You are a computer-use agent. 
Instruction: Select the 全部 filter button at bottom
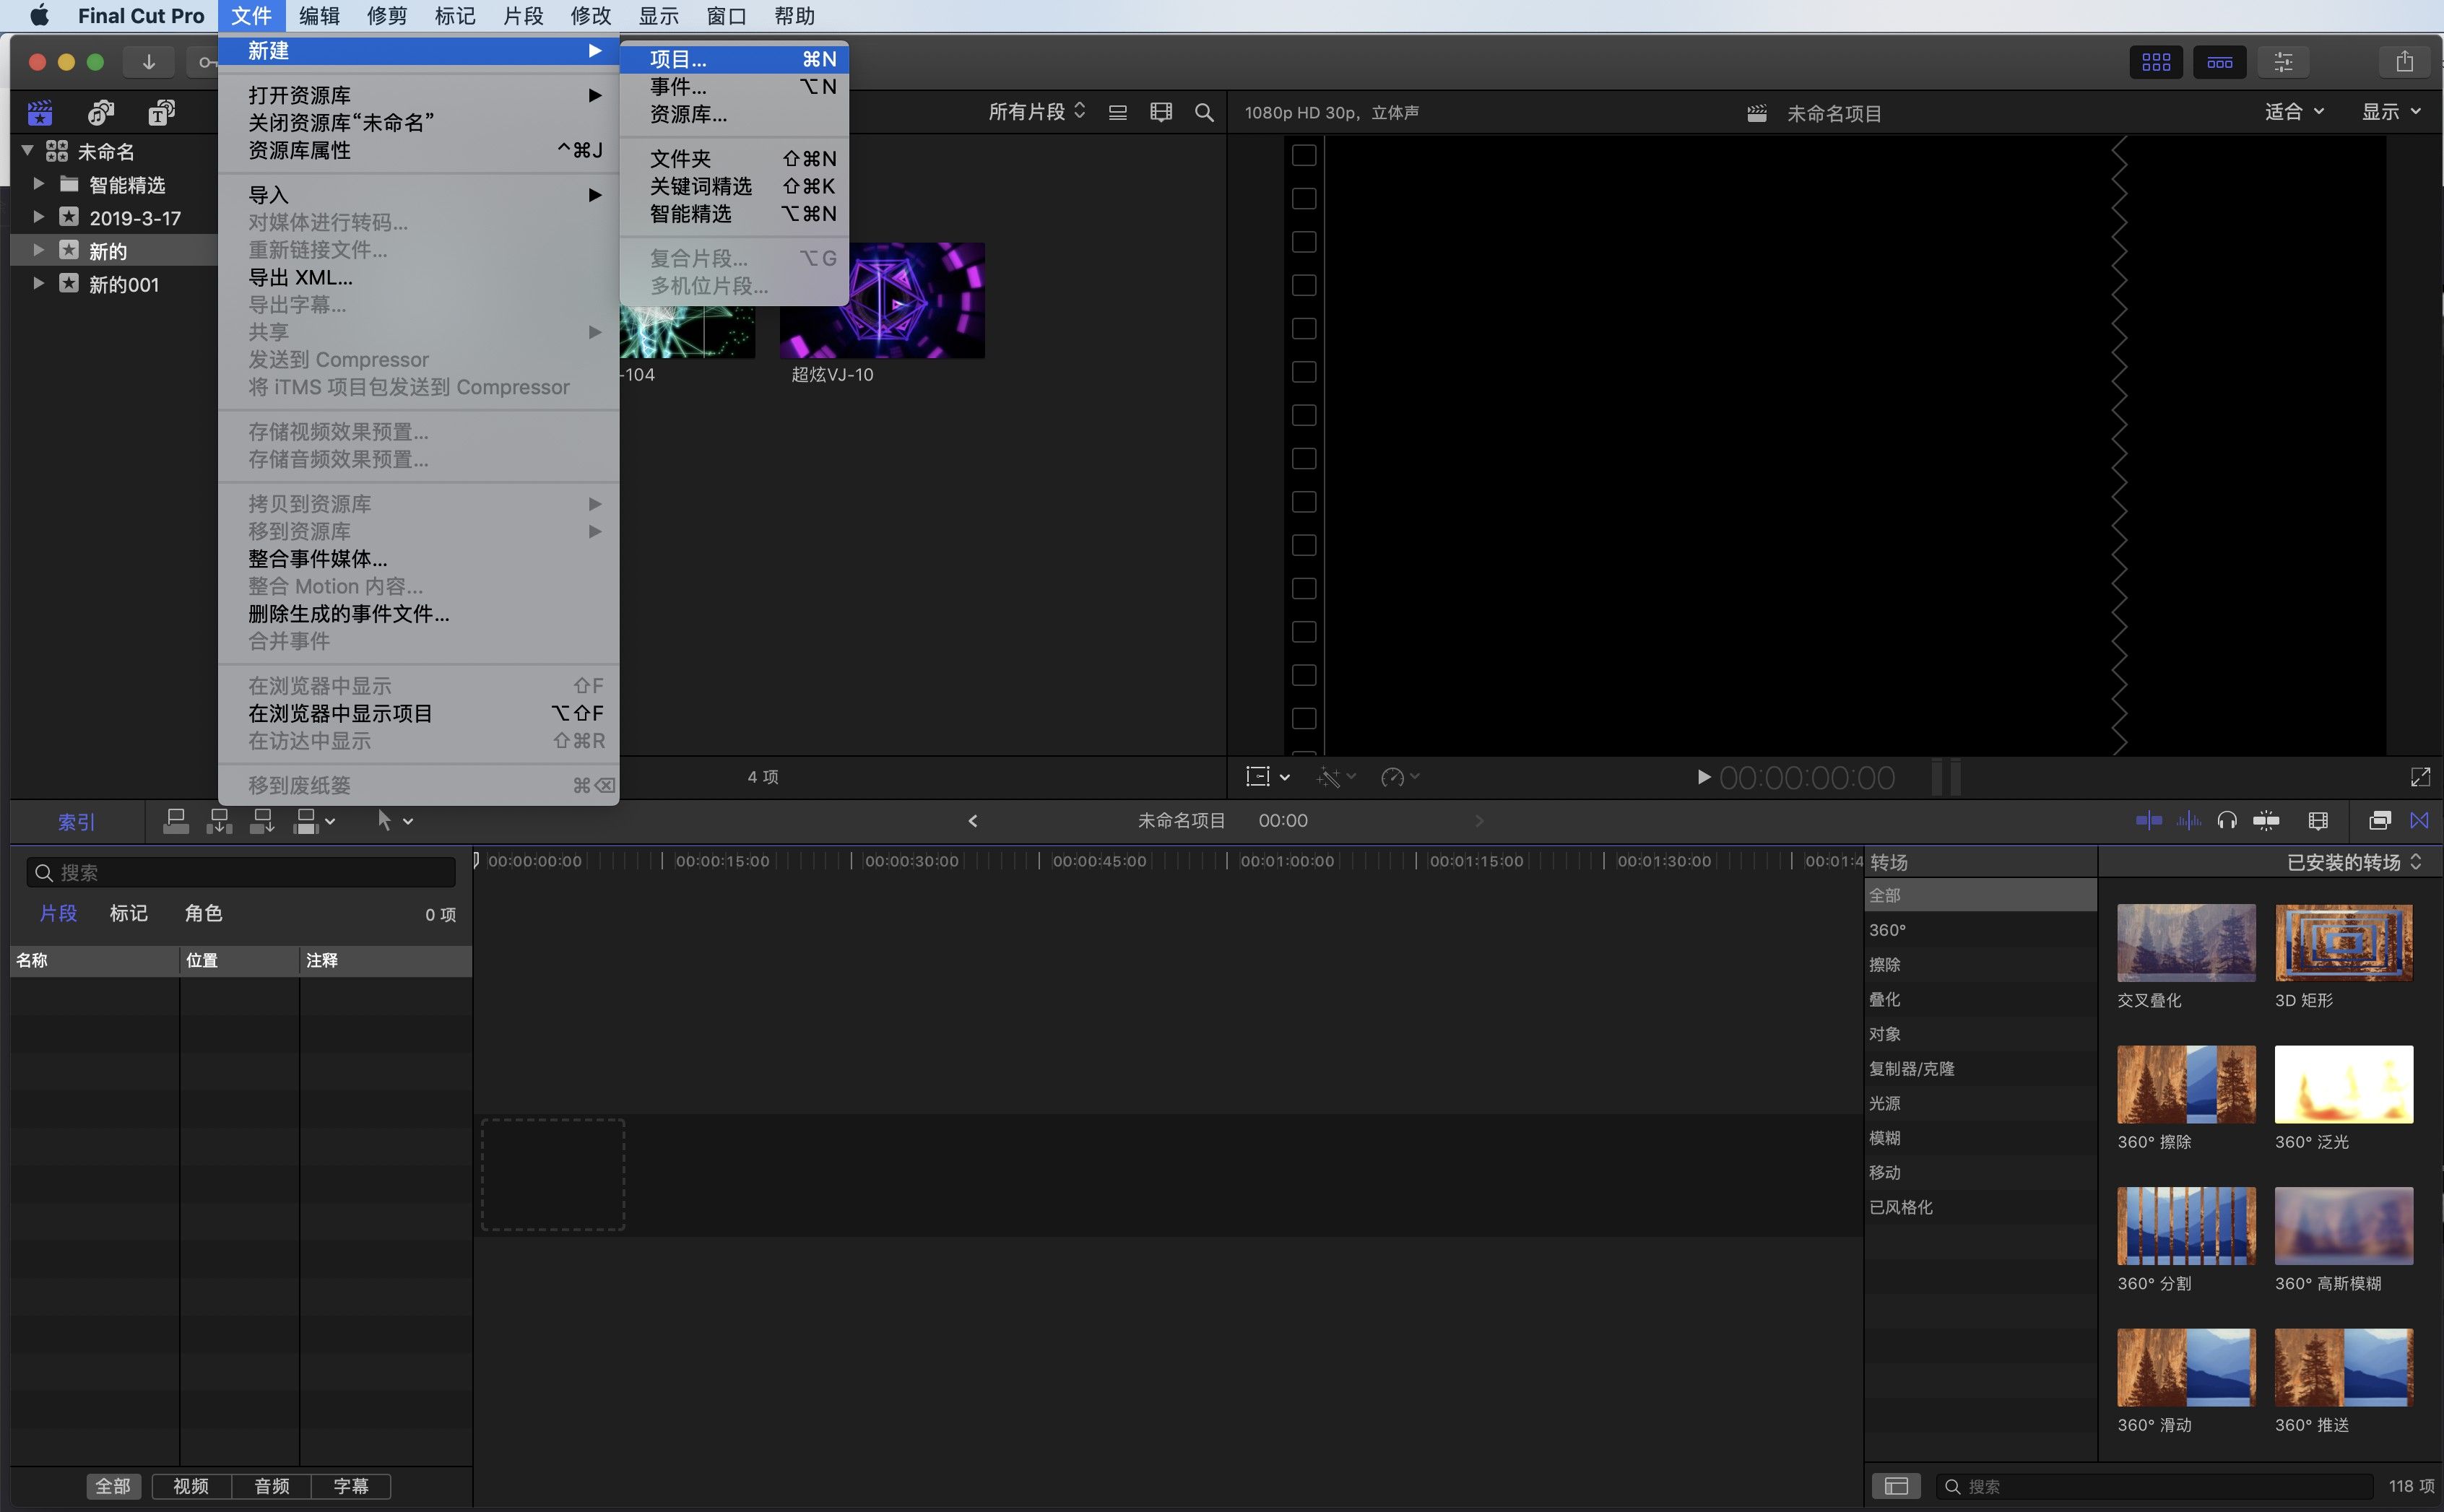pos(113,1485)
